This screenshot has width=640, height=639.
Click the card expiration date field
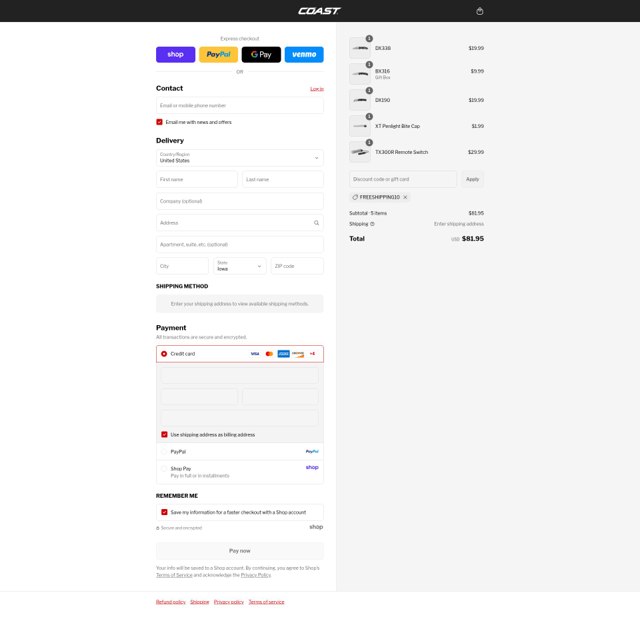click(199, 397)
